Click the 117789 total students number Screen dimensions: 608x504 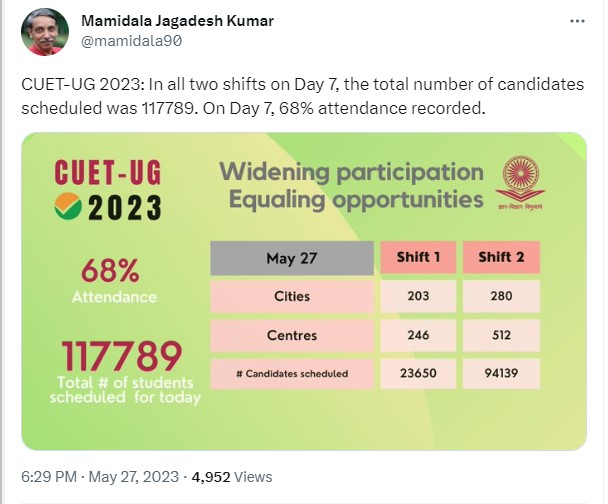123,355
